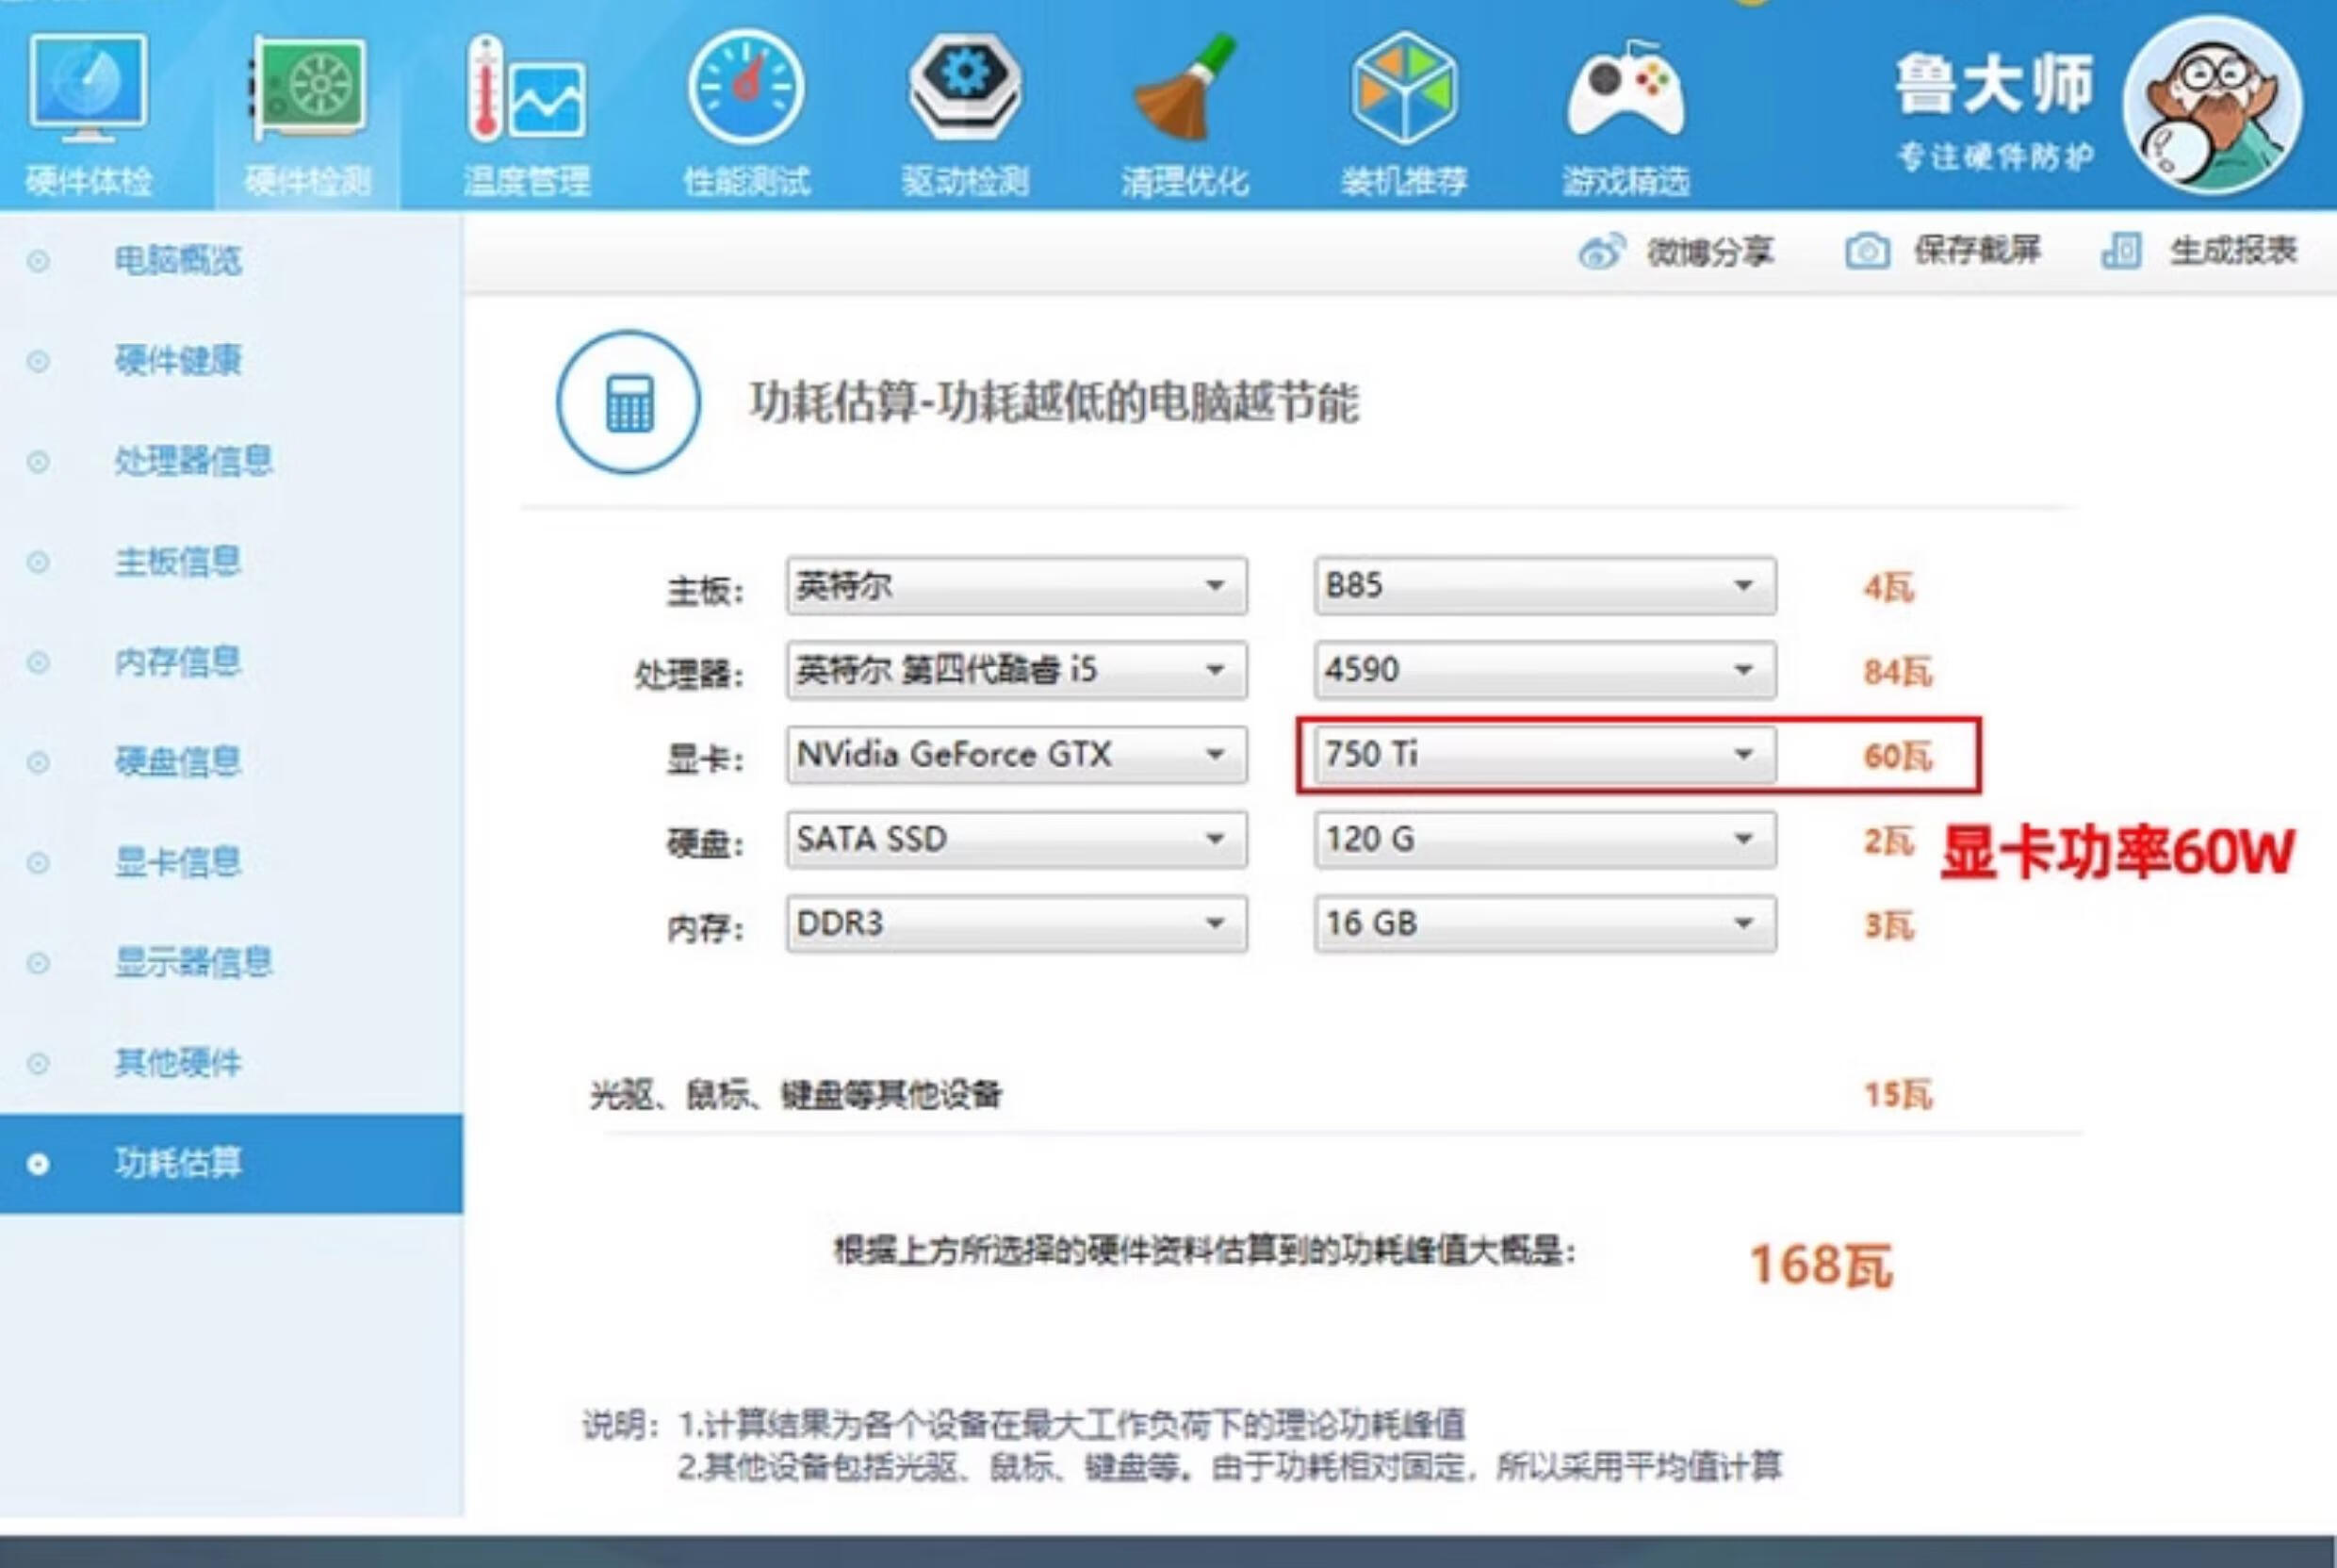
Task: Click the 15瓦 other devices value
Action: [1897, 1095]
